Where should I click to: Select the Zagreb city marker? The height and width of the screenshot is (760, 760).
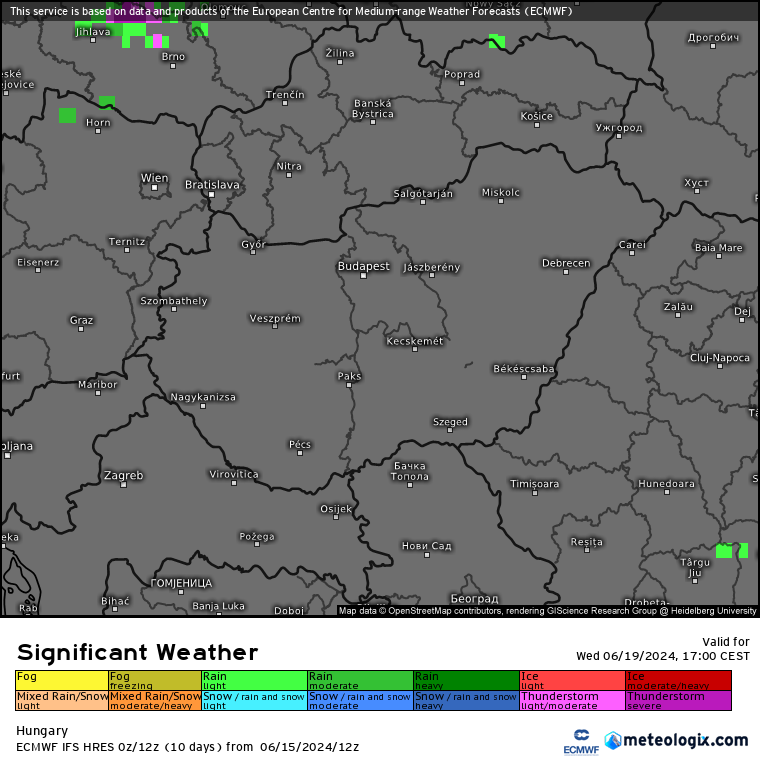tap(124, 484)
